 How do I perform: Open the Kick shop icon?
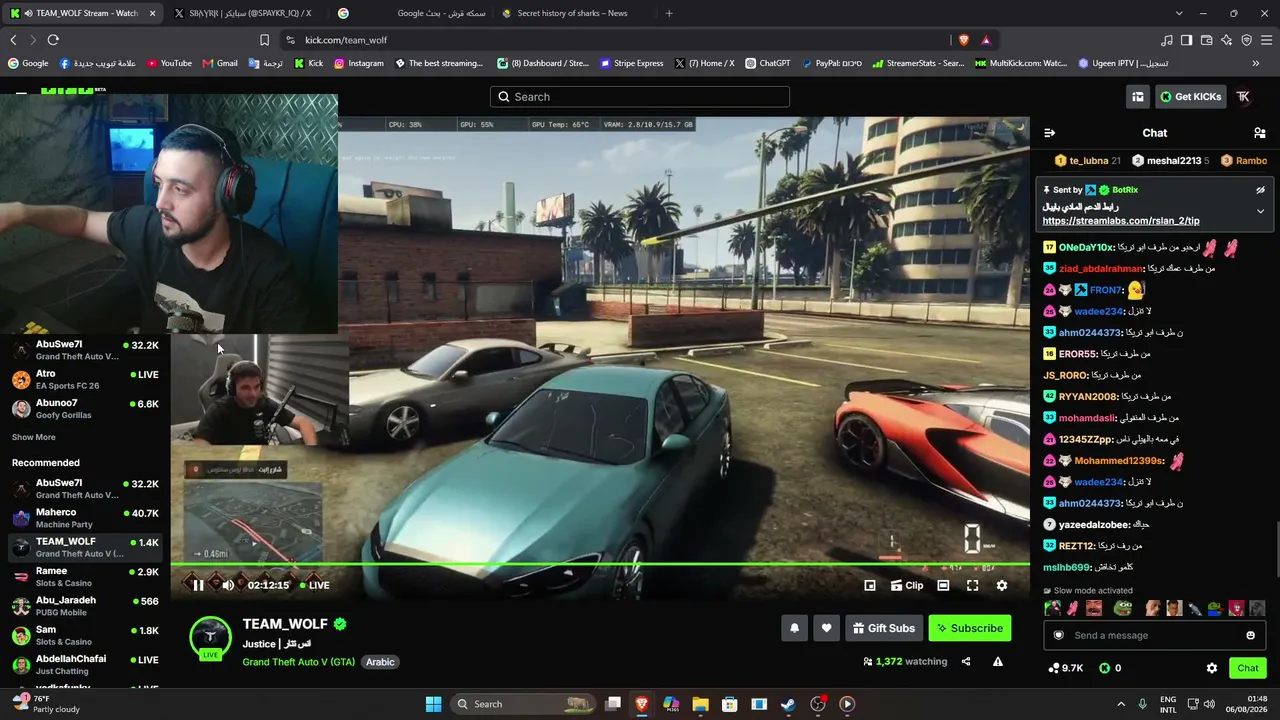point(1138,97)
